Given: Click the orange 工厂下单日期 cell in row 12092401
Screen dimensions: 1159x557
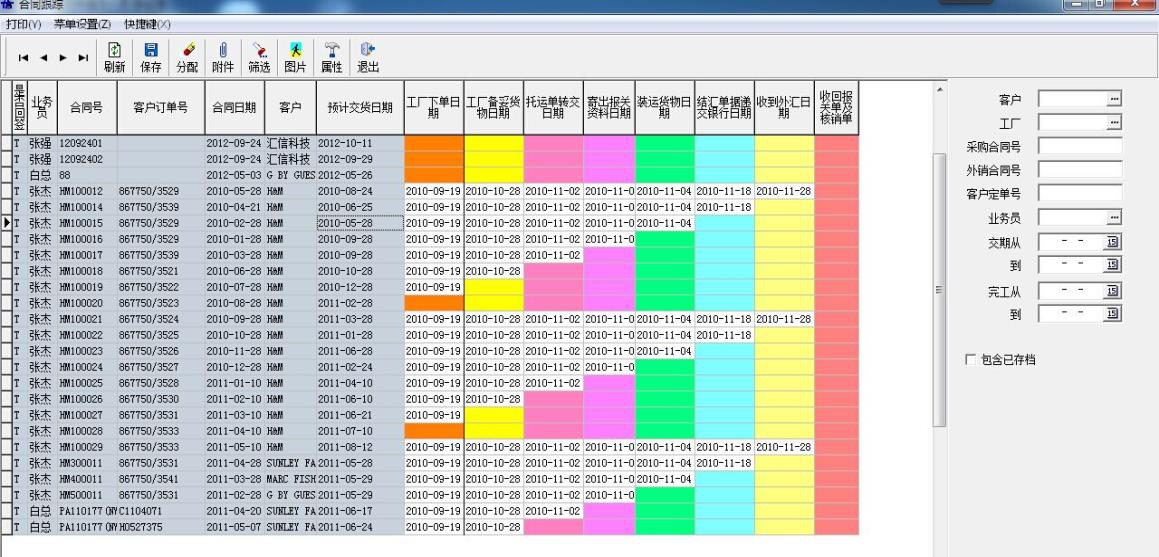Looking at the screenshot, I should click(x=435, y=143).
